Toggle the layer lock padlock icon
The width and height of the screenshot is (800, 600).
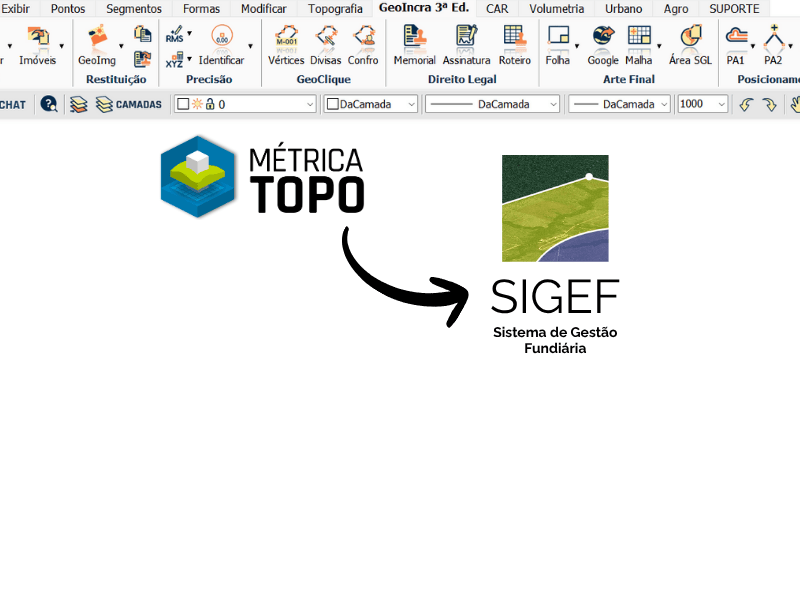(211, 104)
